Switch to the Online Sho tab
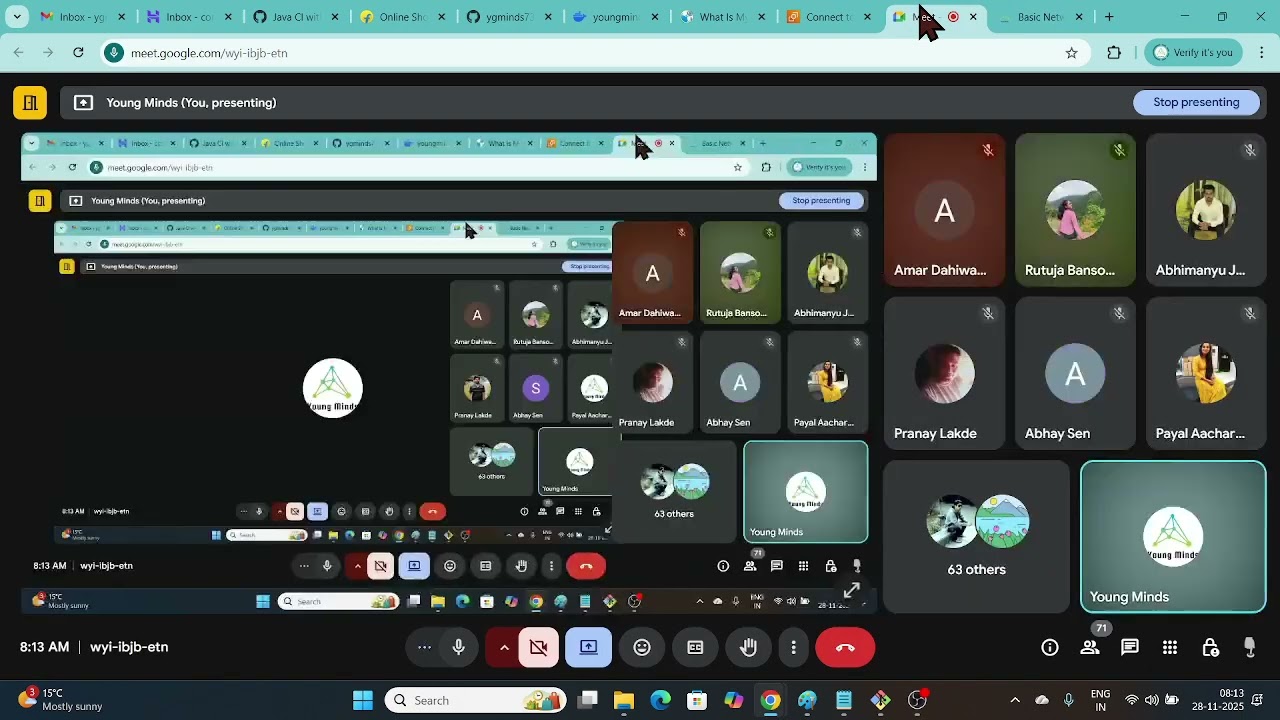The image size is (1280, 720). (402, 17)
